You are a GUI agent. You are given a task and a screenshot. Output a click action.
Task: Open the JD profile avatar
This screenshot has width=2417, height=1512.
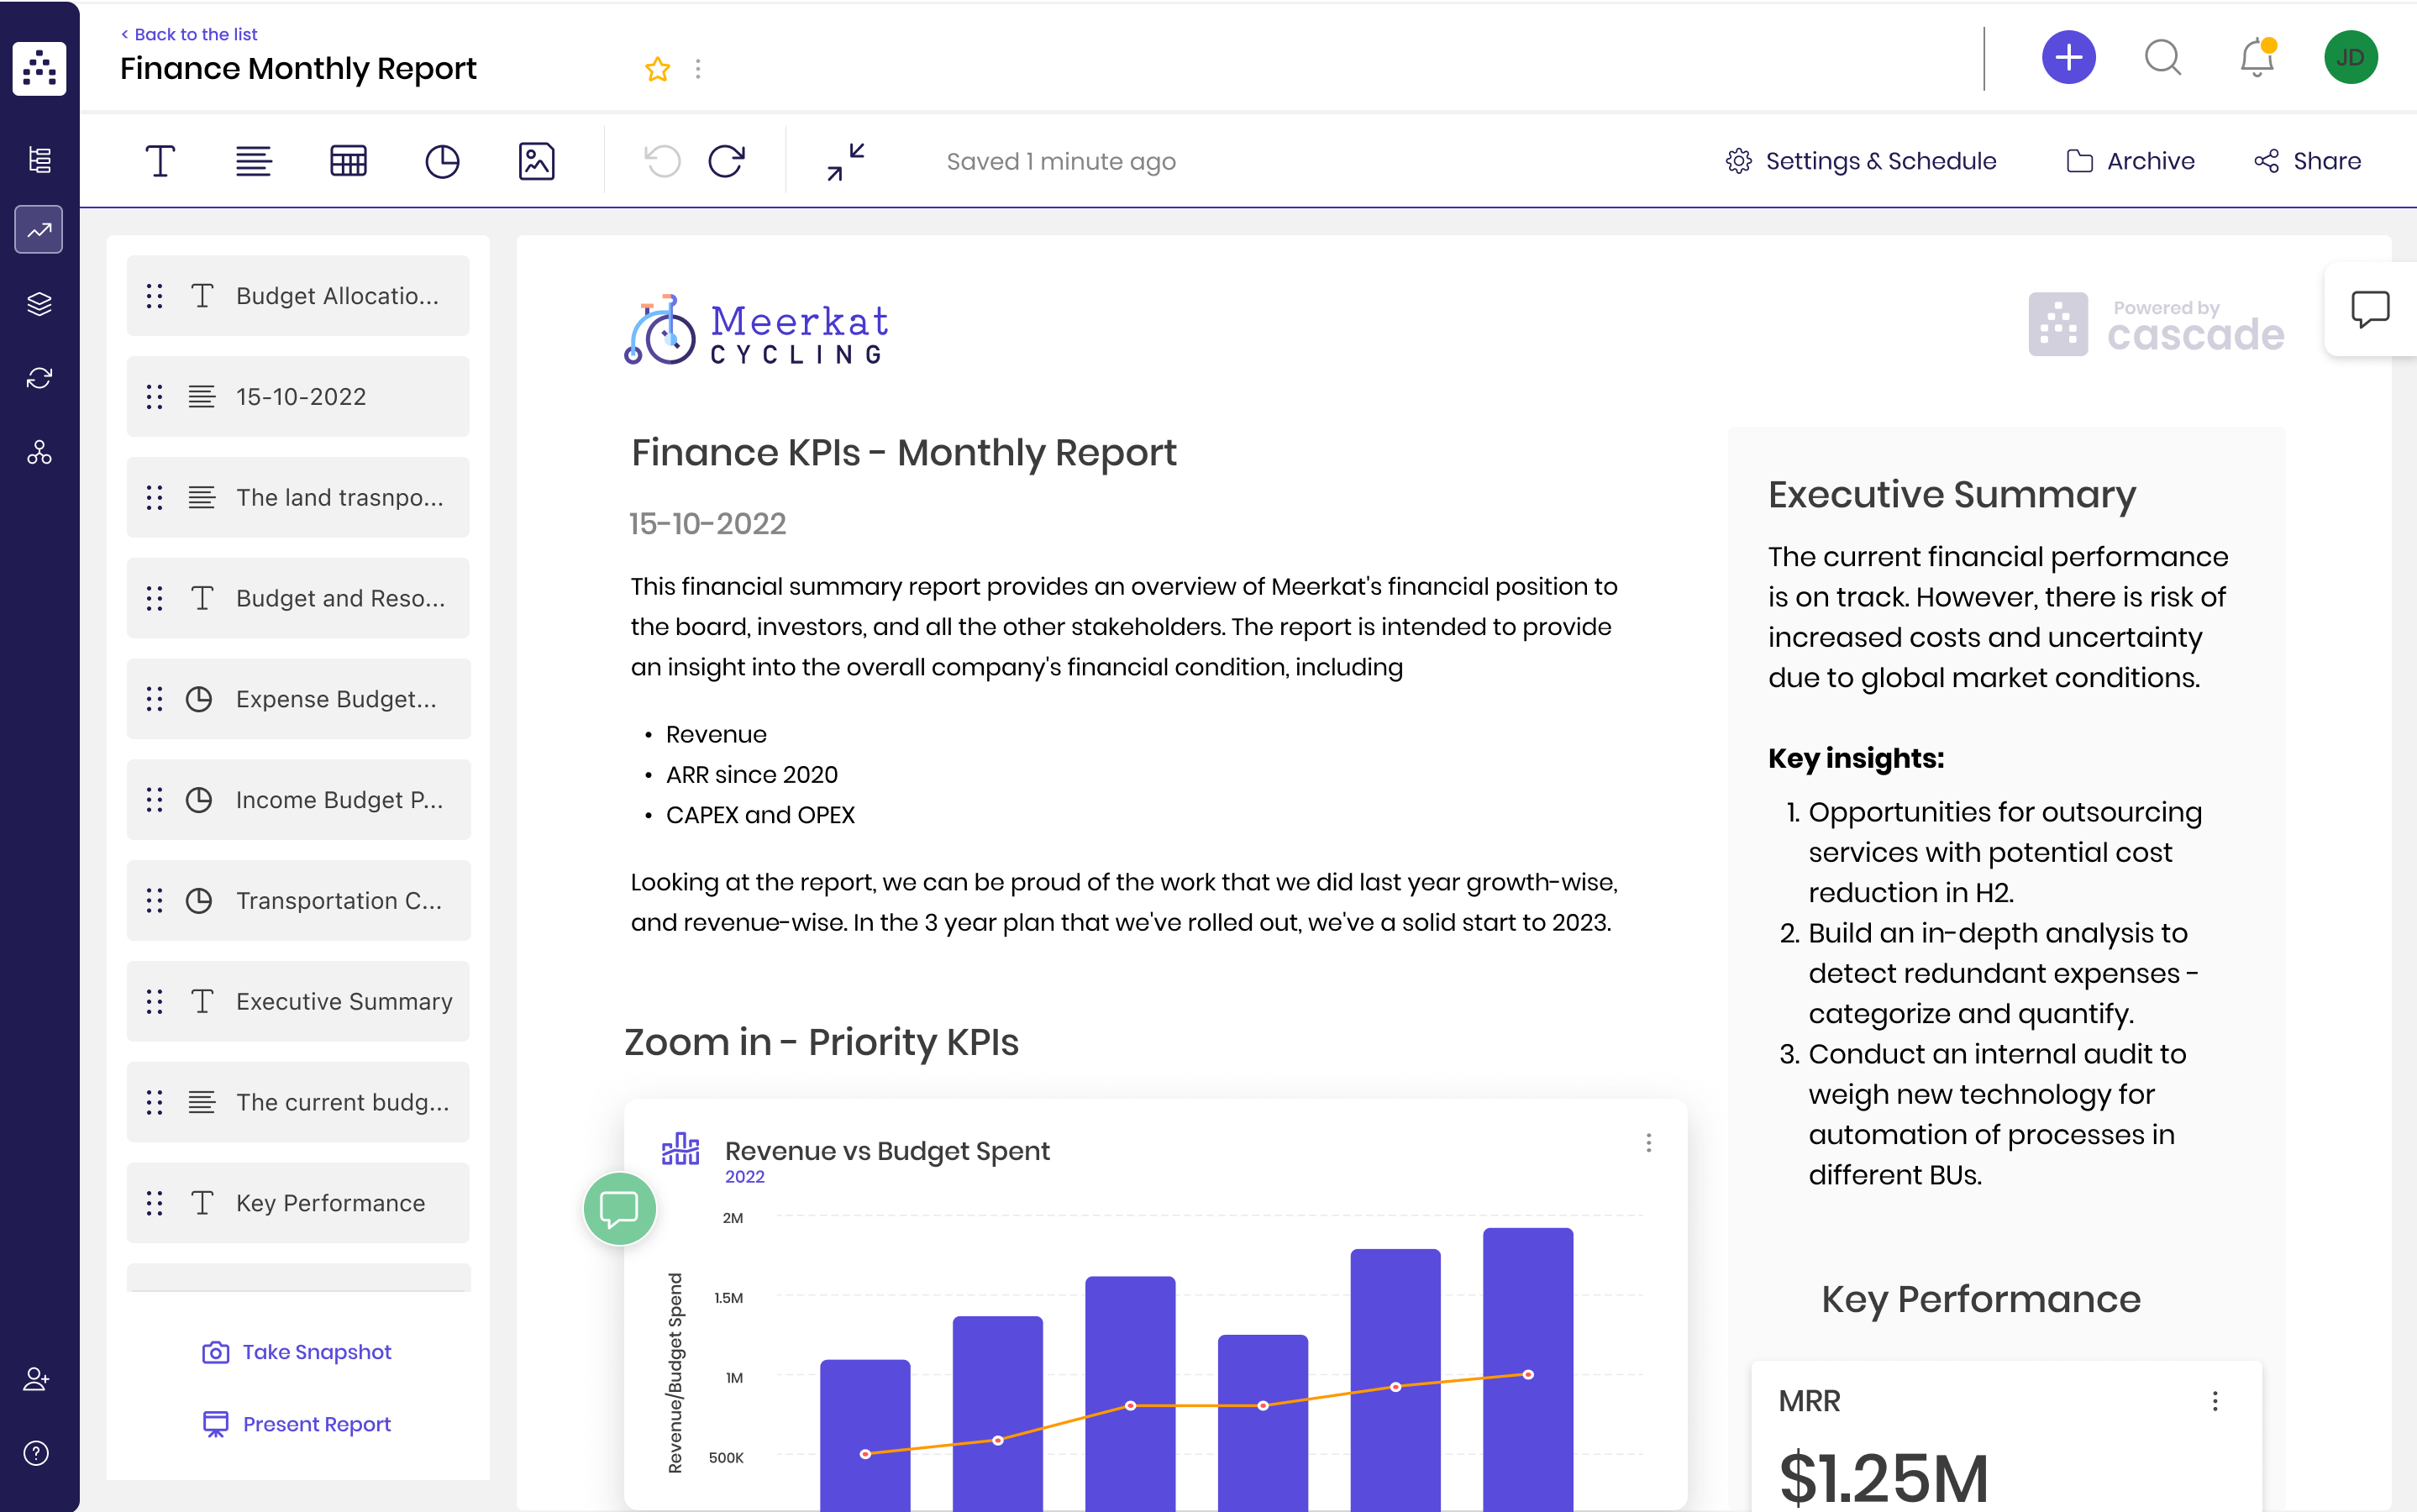click(2351, 57)
